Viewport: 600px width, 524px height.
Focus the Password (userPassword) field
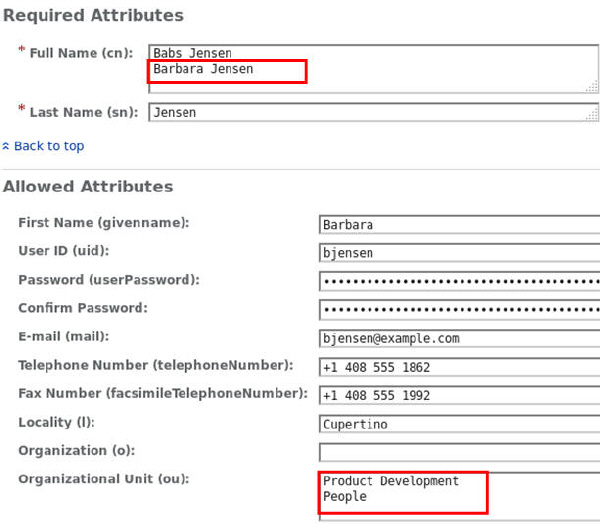point(458,281)
